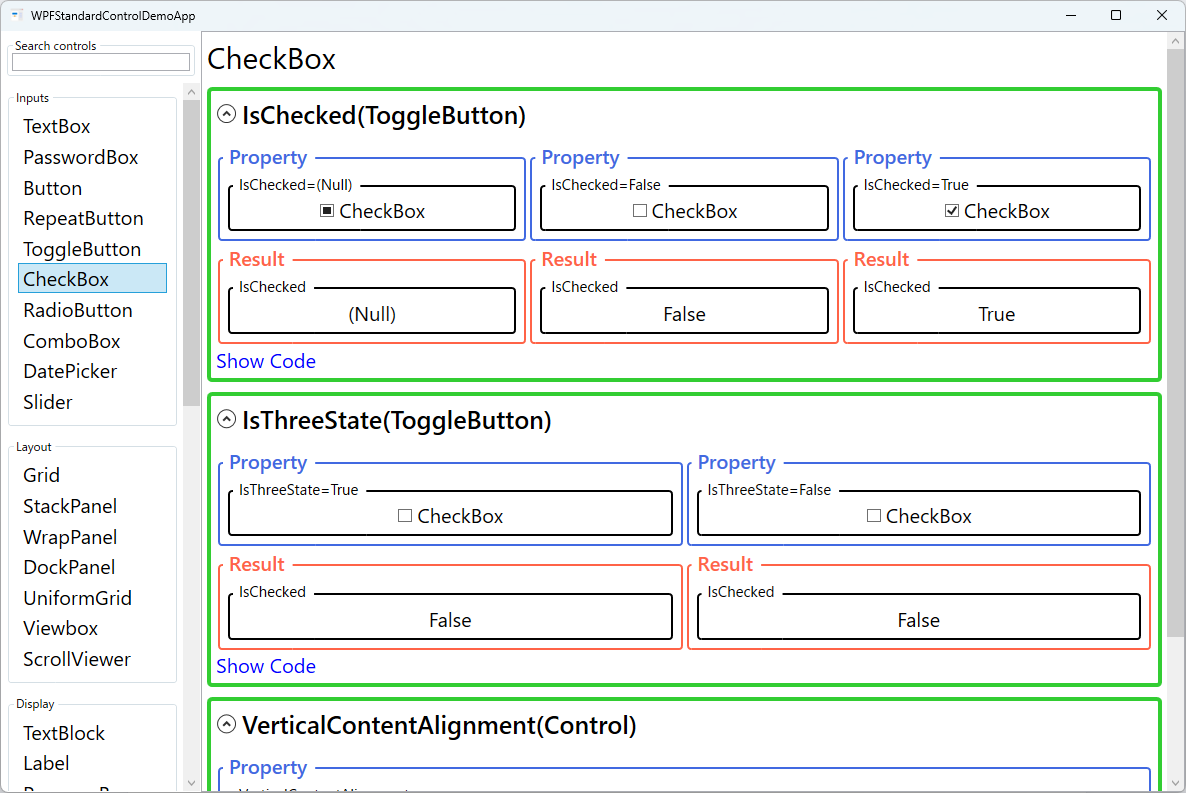
Task: Click main content scrollbar down arrow
Action: click(x=1175, y=783)
